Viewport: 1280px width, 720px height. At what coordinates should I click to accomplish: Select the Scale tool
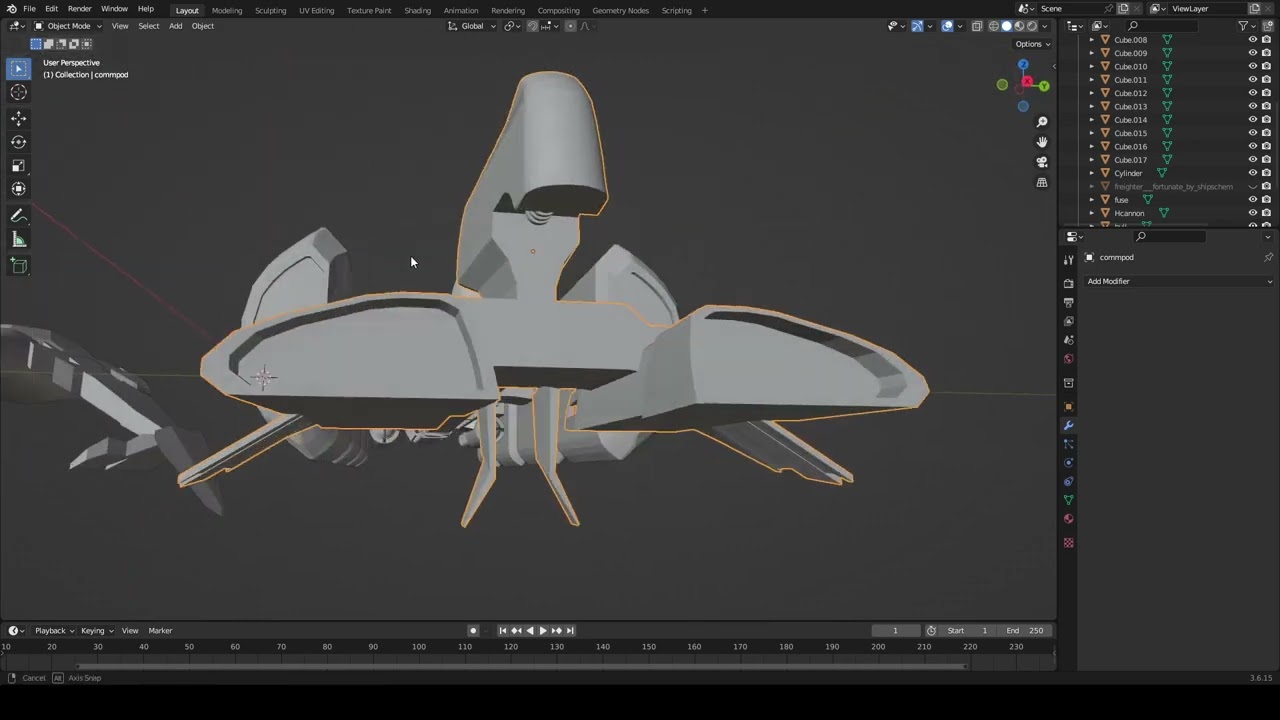tap(18, 166)
